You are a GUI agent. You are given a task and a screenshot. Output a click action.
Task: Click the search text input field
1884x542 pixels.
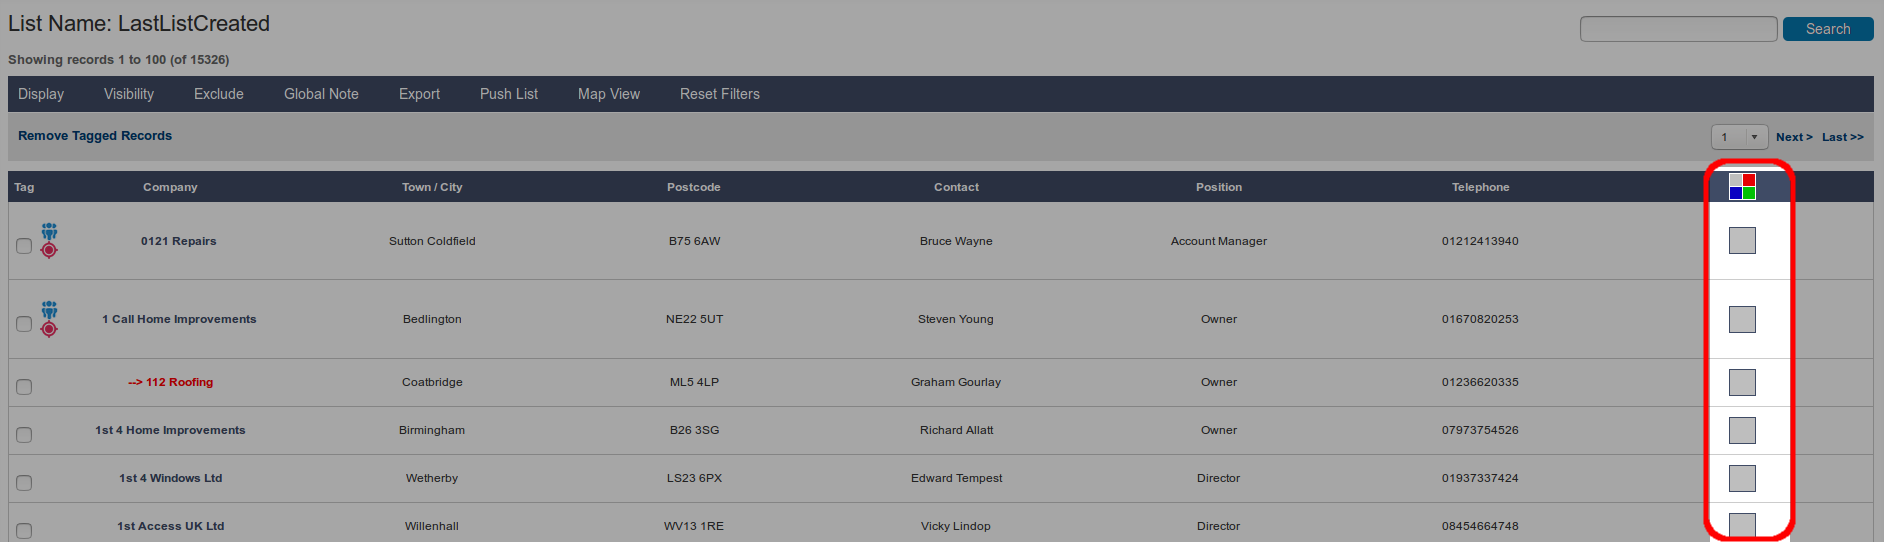[1678, 29]
